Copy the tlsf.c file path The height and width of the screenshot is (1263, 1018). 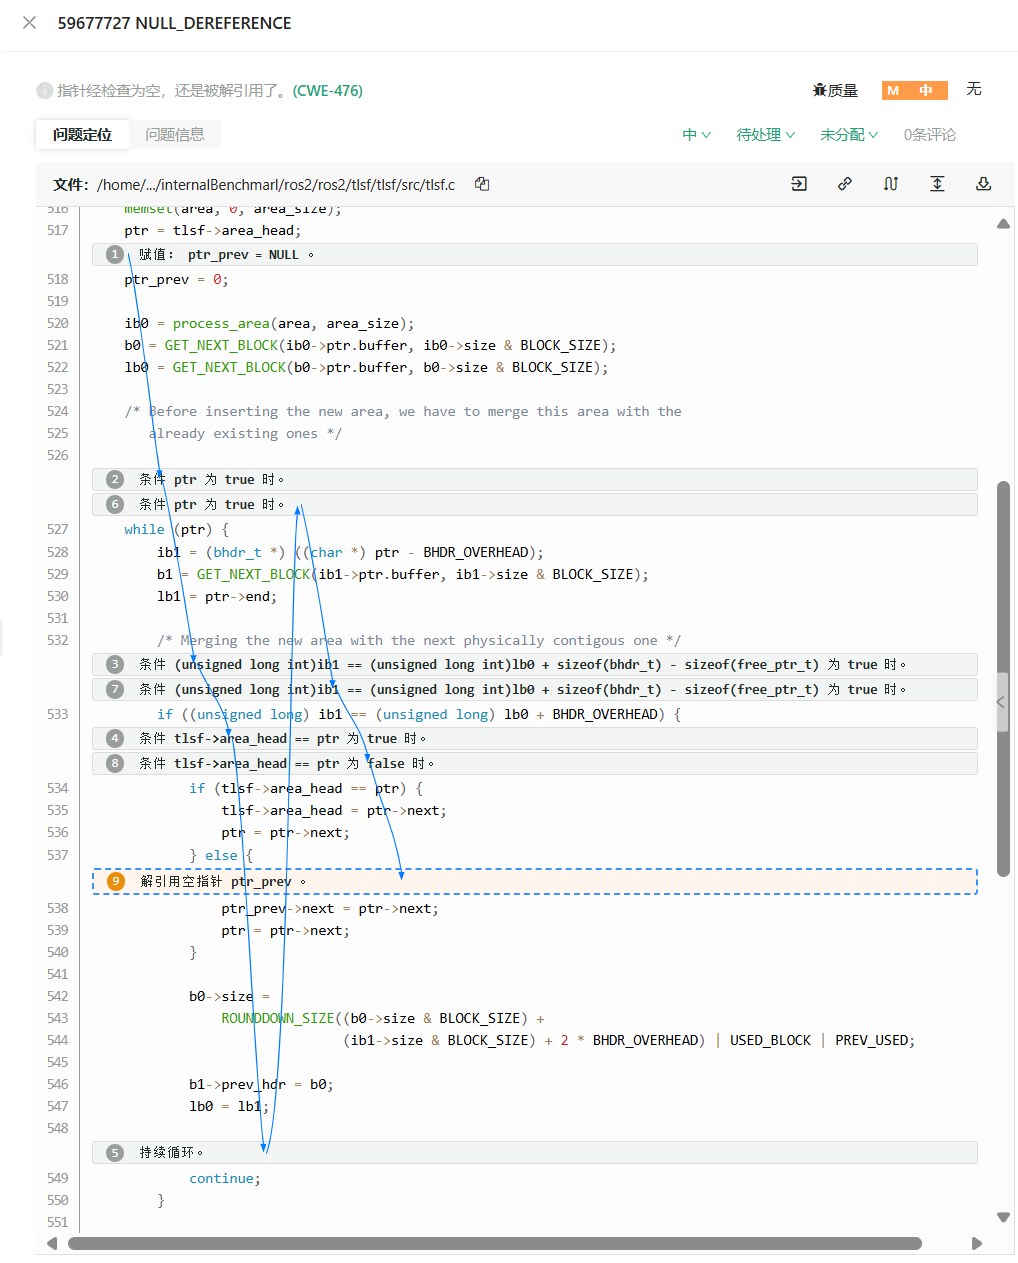482,184
